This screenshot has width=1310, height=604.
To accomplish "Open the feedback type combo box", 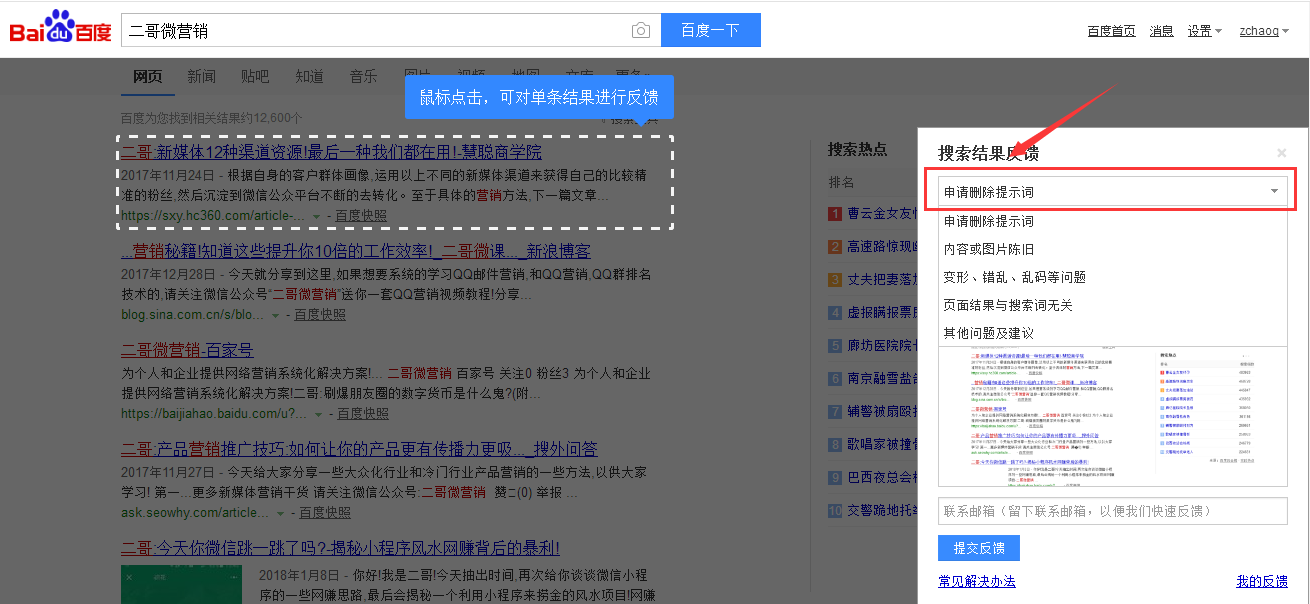I will pyautogui.click(x=1114, y=191).
